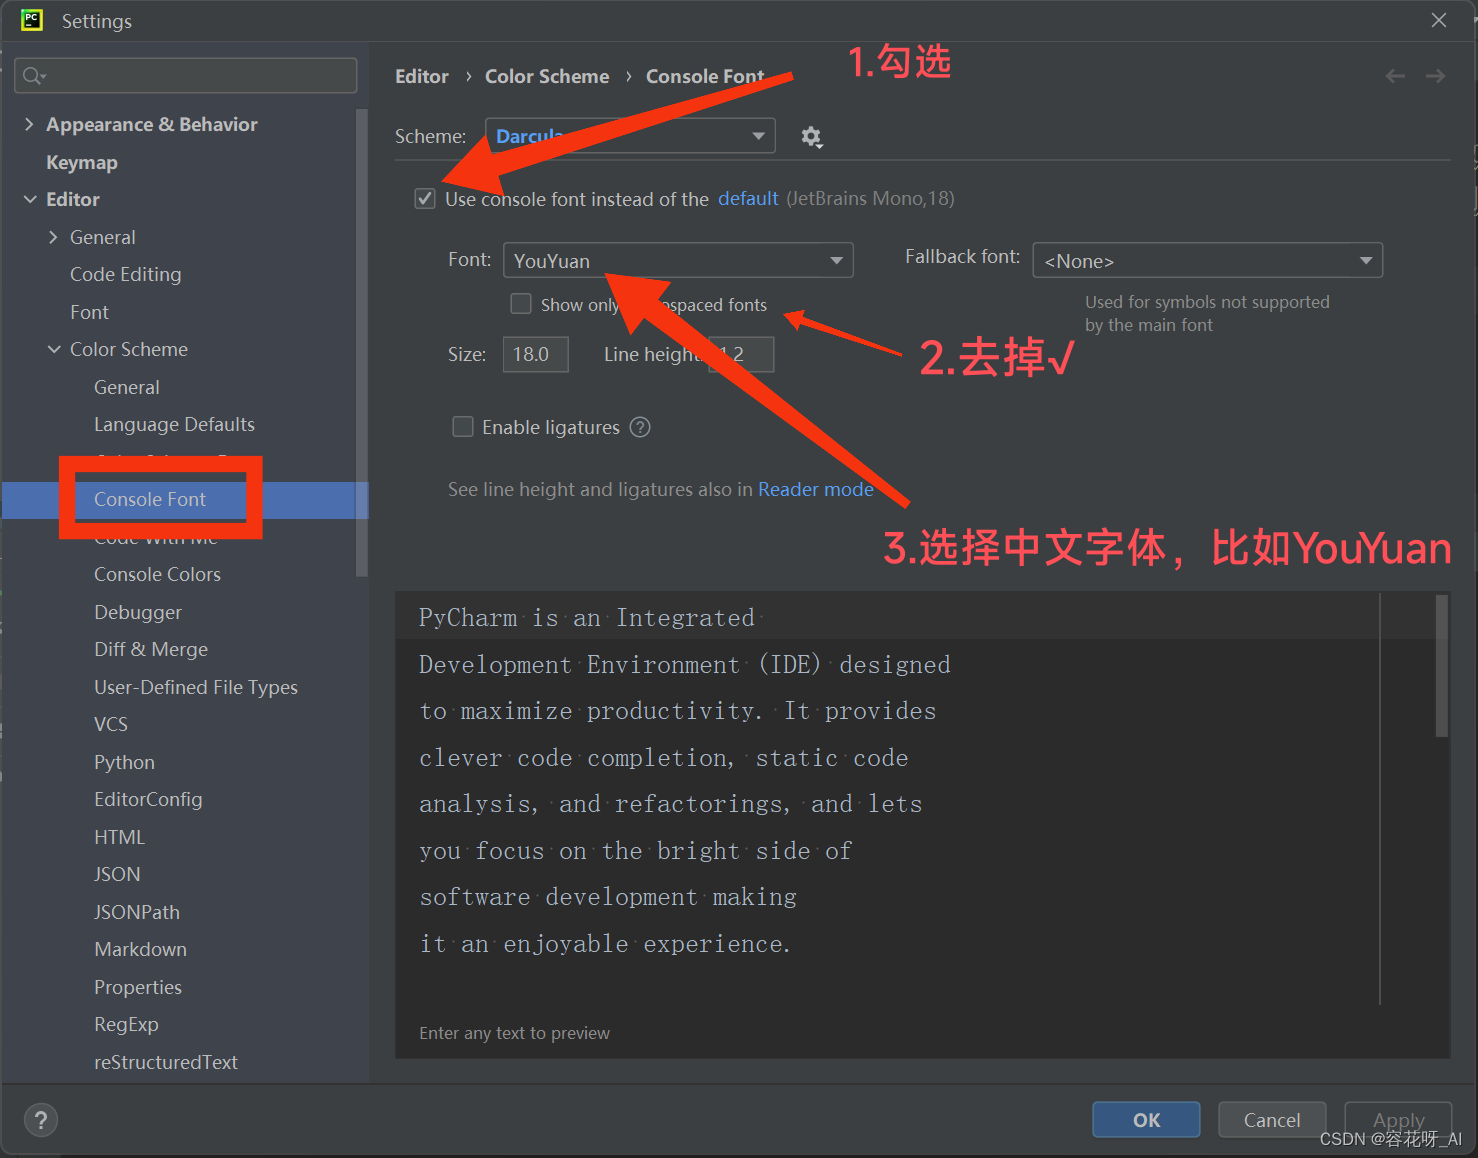
Task: Select Language Defaults under Color Scheme
Action: 174,424
